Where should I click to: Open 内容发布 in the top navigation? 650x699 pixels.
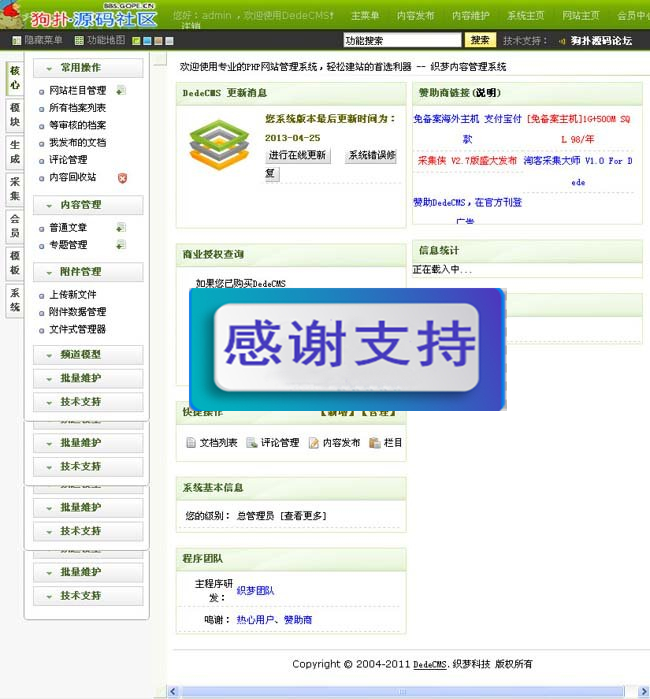[415, 16]
